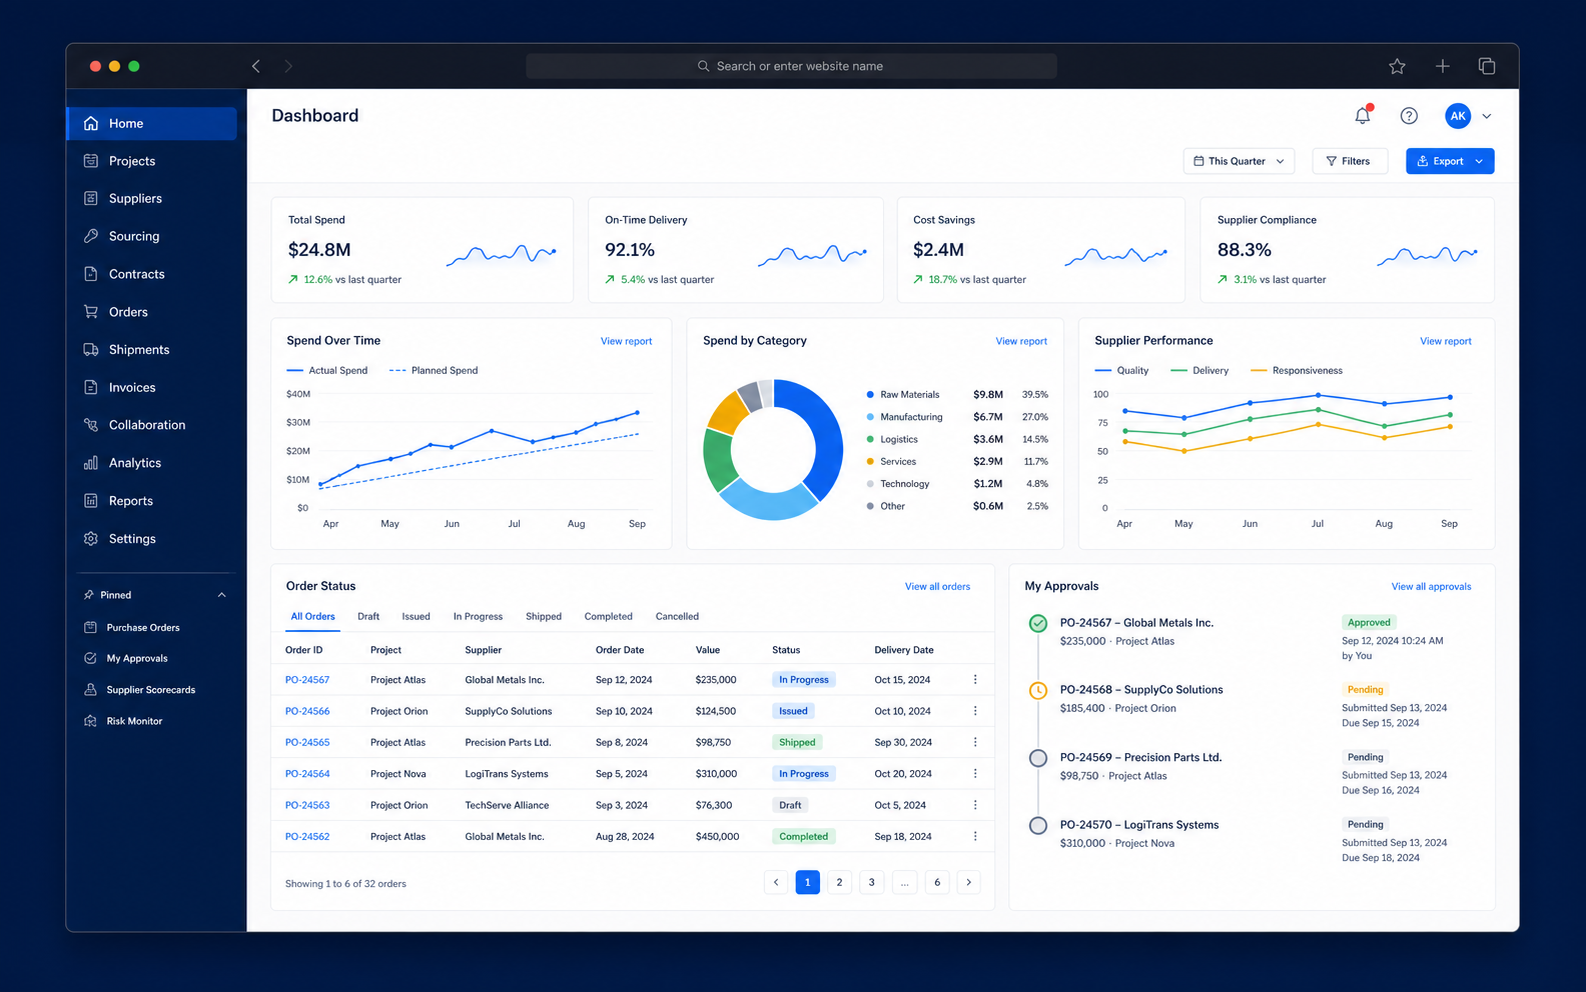Expand the Export button dropdown
This screenshot has height=992, width=1586.
pos(1480,161)
